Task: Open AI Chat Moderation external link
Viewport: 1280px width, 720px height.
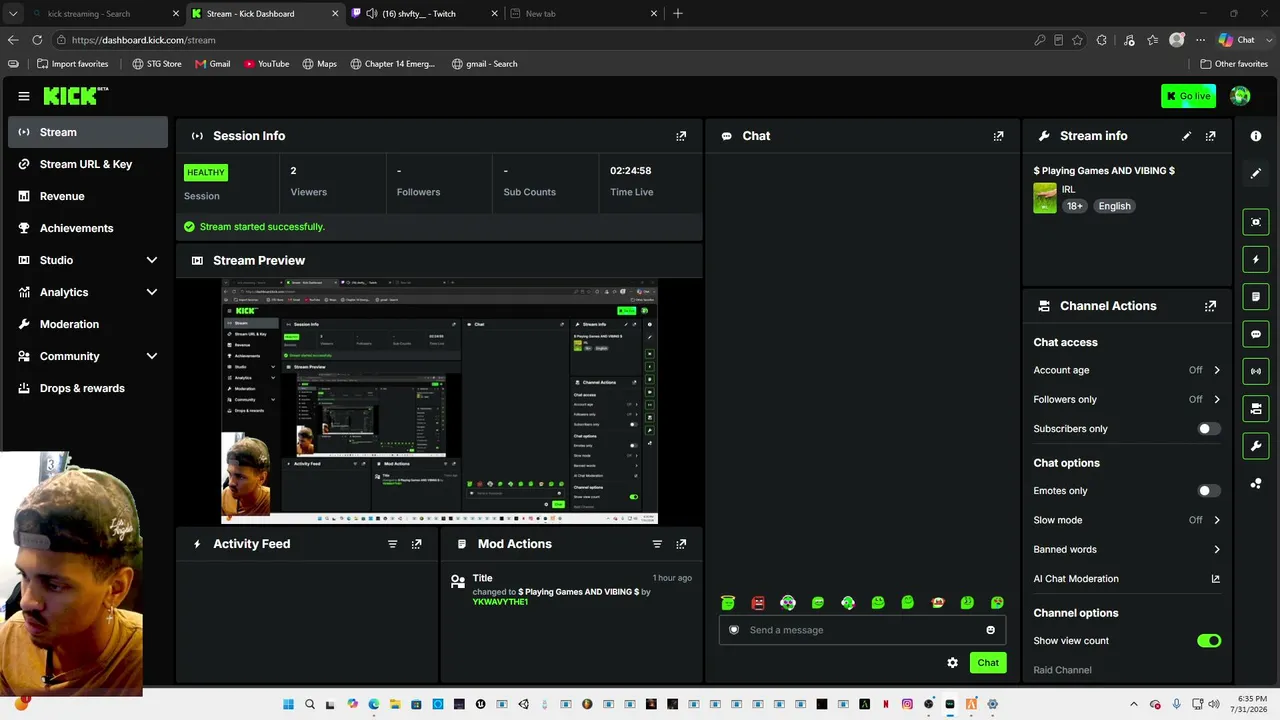Action: [1216, 579]
